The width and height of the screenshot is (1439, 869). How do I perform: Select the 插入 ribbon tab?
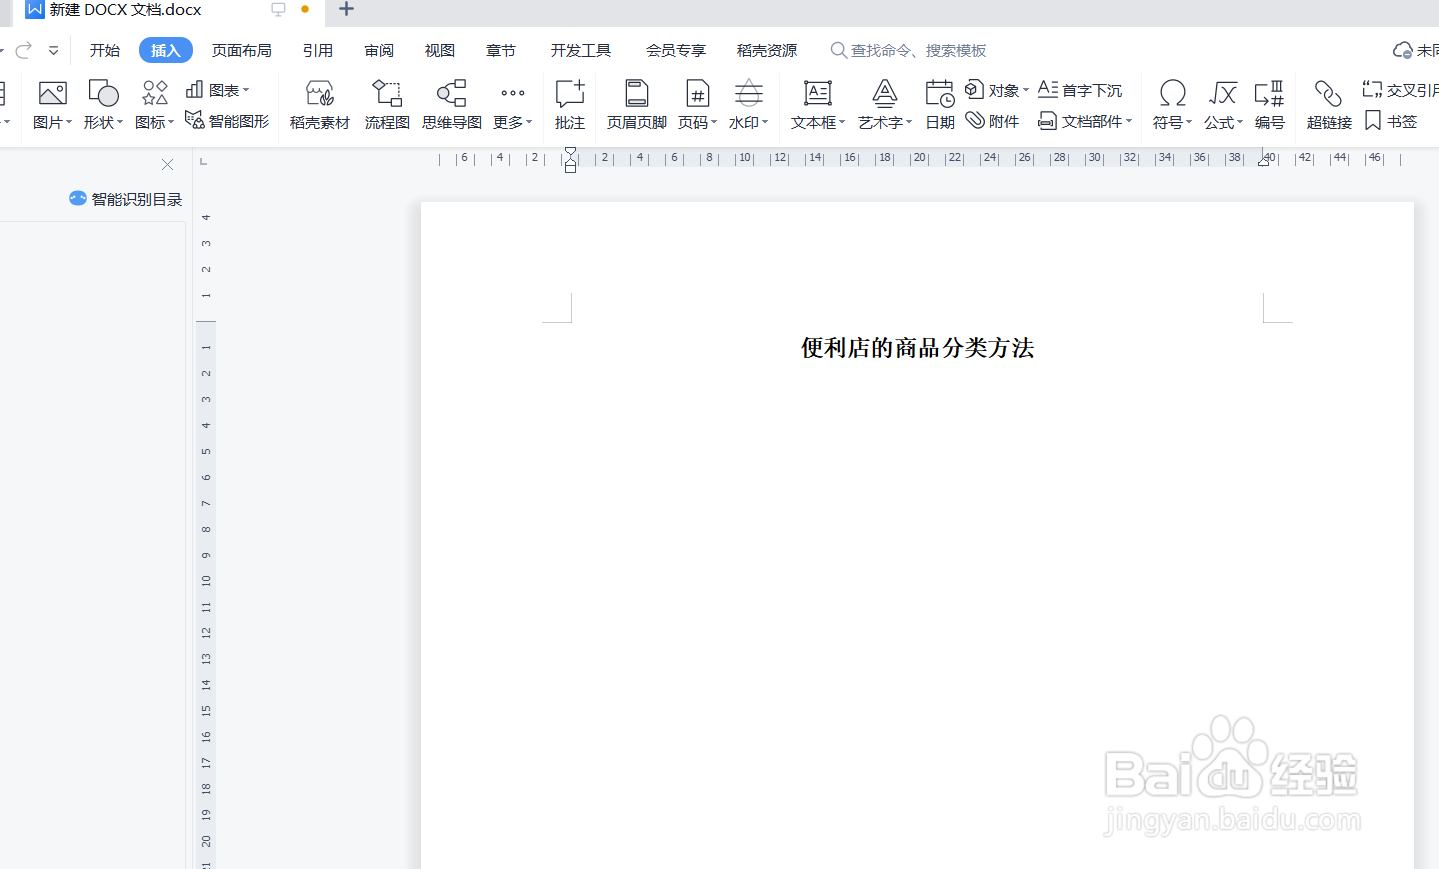coord(166,50)
